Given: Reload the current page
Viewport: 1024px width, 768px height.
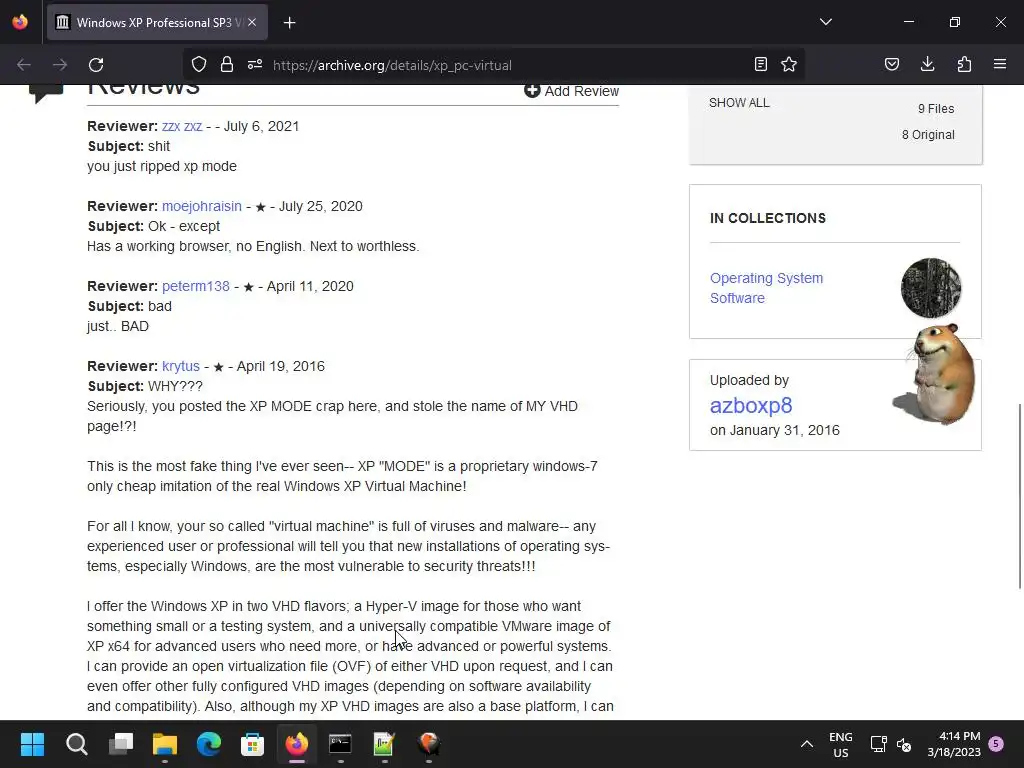Looking at the screenshot, I should pyautogui.click(x=96, y=65).
